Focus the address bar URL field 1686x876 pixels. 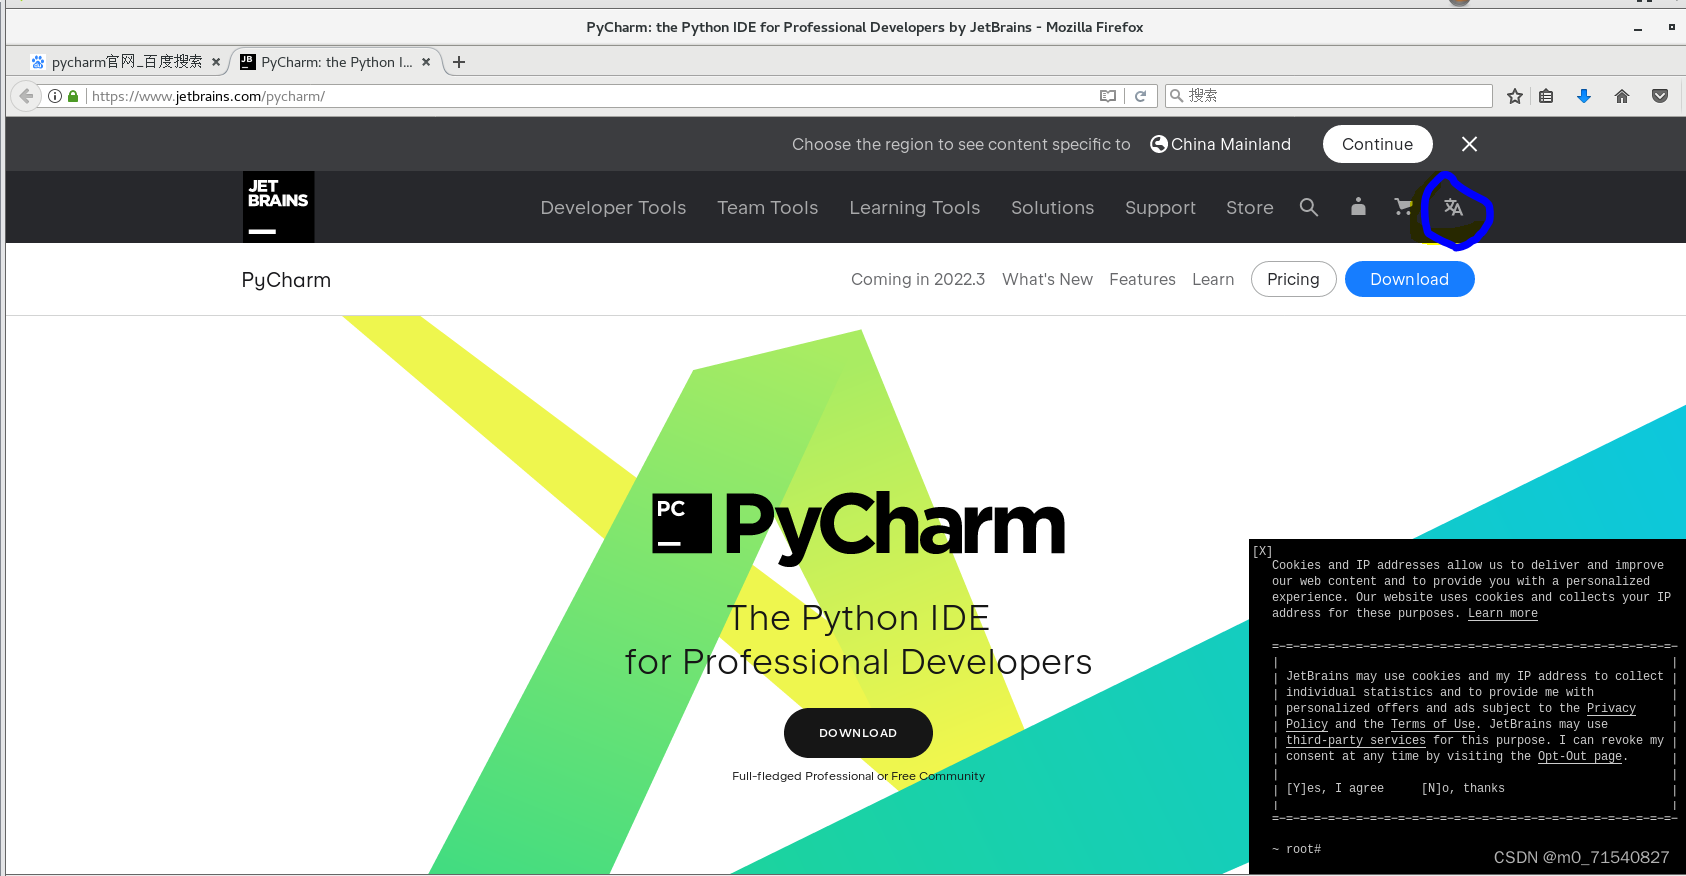pyautogui.click(x=590, y=96)
